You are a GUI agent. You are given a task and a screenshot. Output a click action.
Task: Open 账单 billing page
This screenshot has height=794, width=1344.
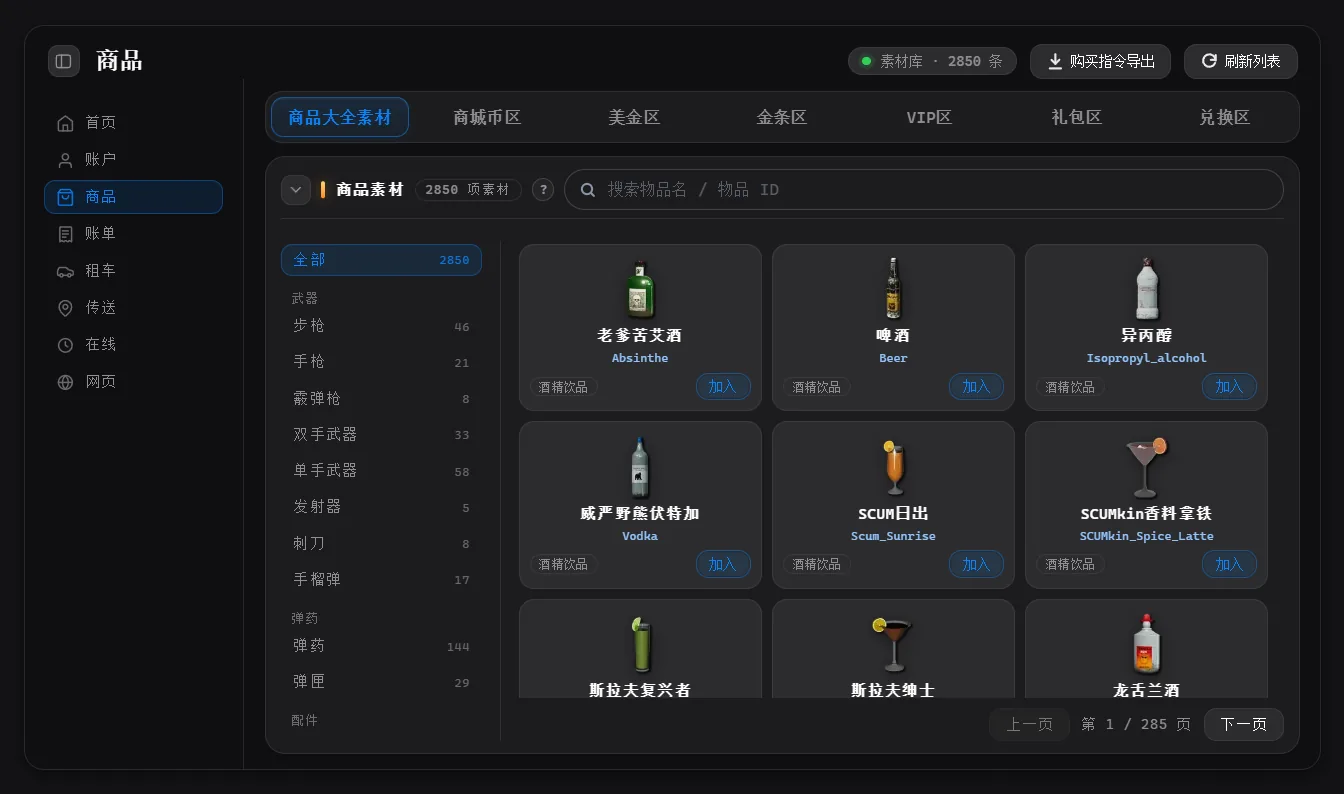(x=133, y=234)
